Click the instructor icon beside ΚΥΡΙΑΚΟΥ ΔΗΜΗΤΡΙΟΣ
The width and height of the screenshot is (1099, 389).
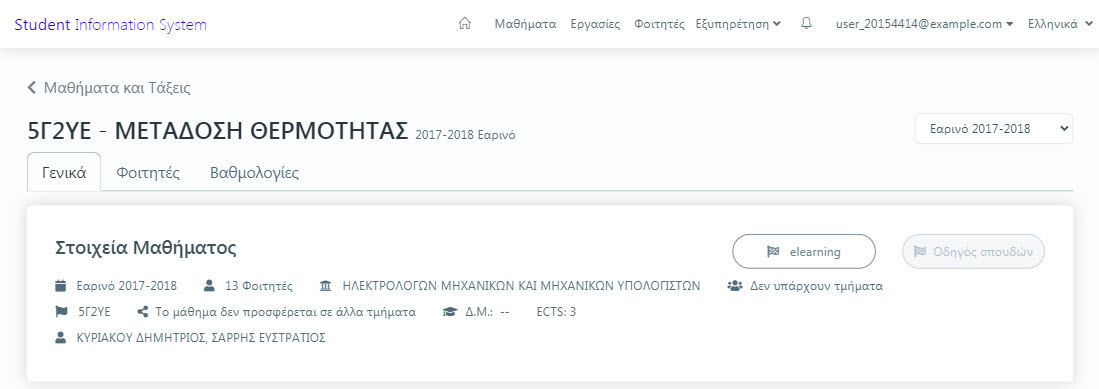click(x=60, y=338)
